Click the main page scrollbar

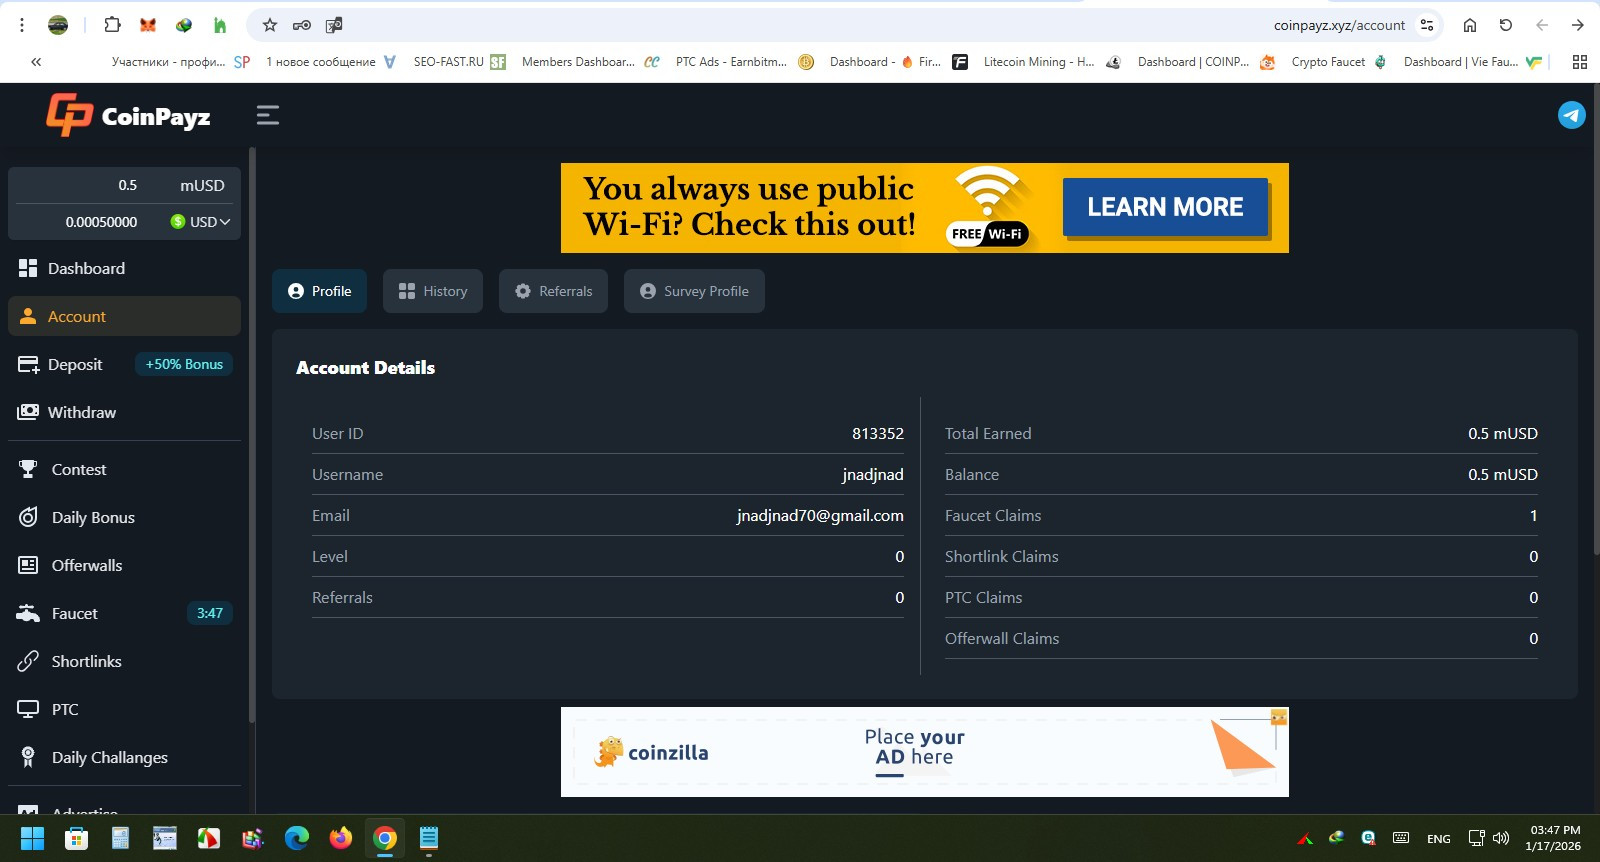1596,320
